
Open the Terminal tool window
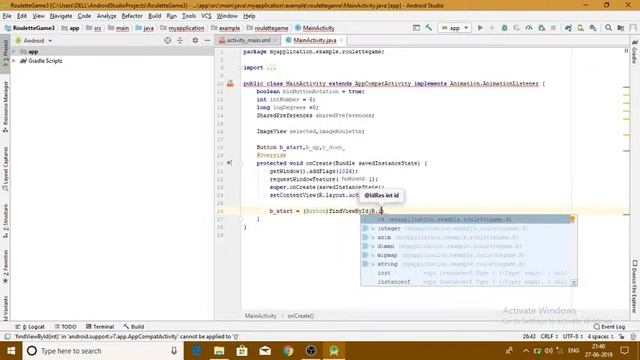point(100,327)
